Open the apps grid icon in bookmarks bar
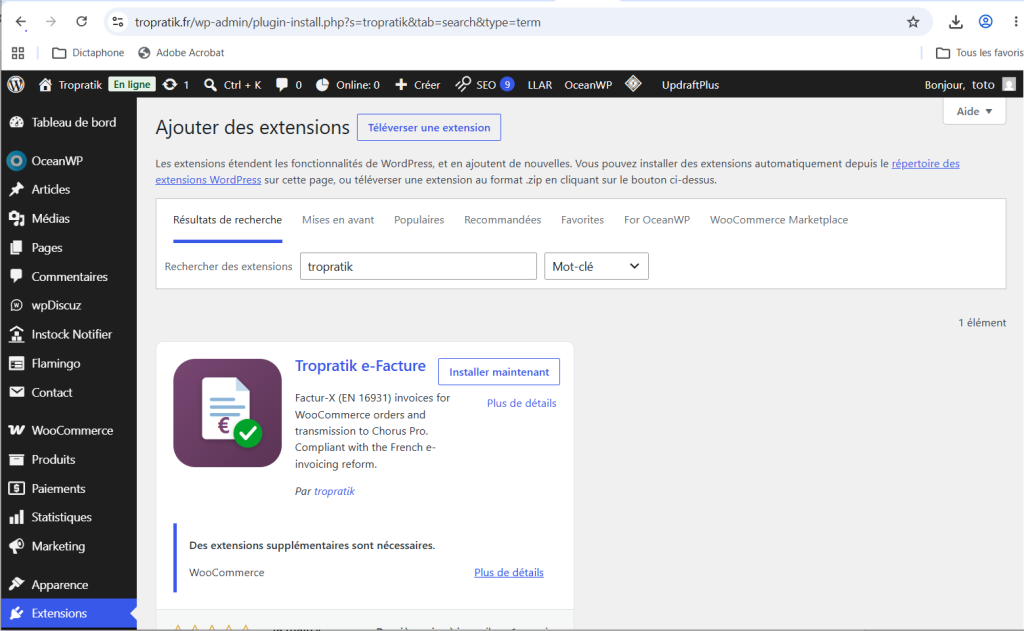Screen dimensions: 1024x631 (18, 53)
